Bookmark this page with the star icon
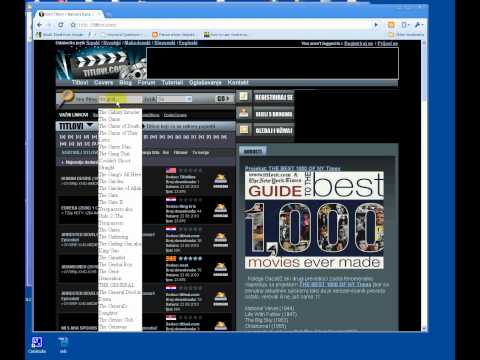The height and width of the screenshot is (360, 480). (73, 25)
